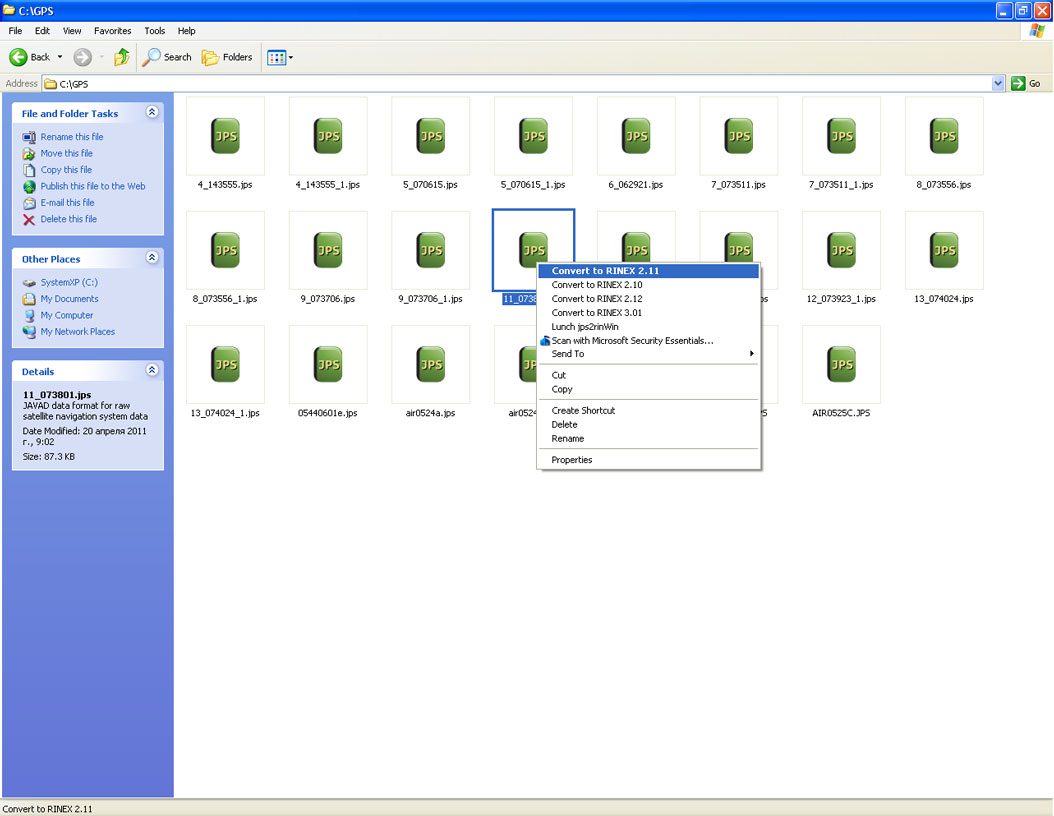Choose Convert to RINEX 3.01
The height and width of the screenshot is (816, 1054).
coord(597,313)
